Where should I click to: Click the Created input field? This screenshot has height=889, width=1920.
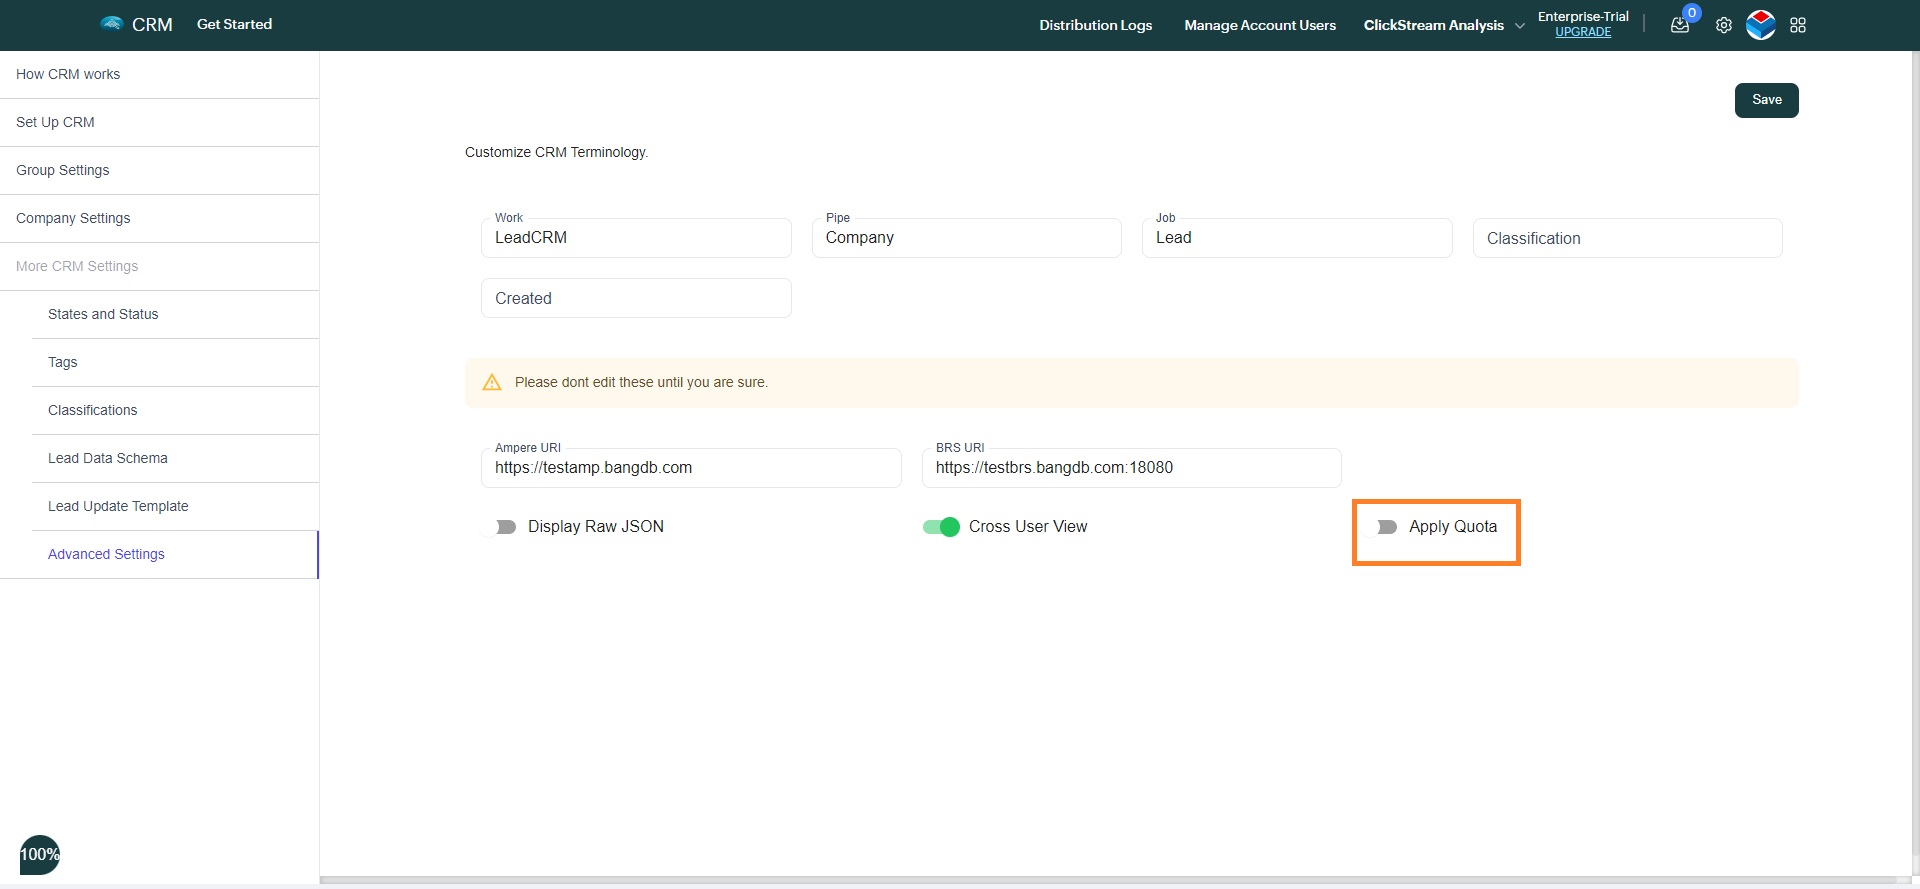(636, 298)
